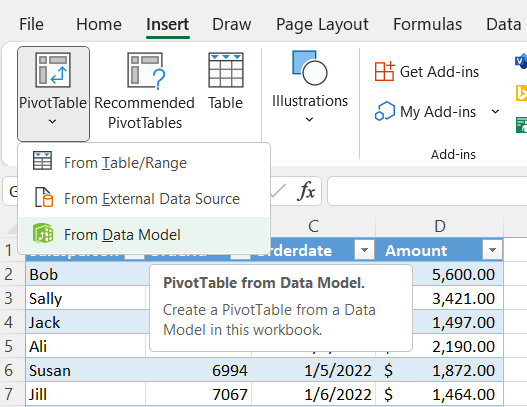Select the amount cell 3,421.00
This screenshot has width=527, height=407.
point(458,298)
